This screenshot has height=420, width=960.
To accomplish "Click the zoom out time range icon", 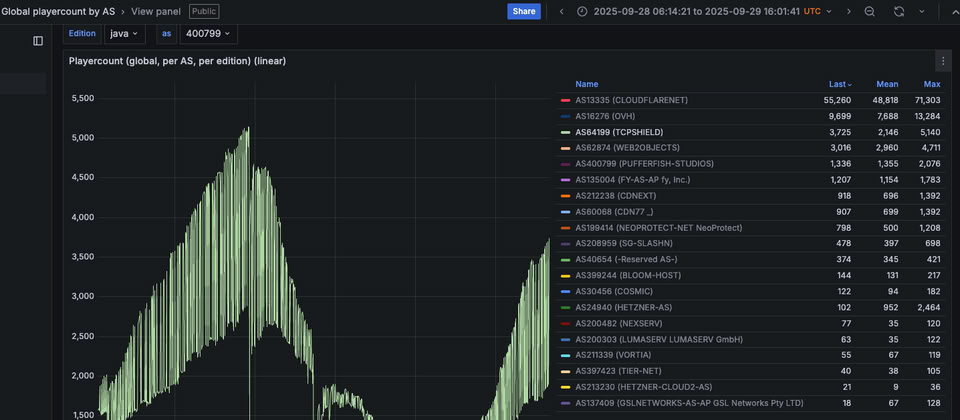I will pos(869,11).
